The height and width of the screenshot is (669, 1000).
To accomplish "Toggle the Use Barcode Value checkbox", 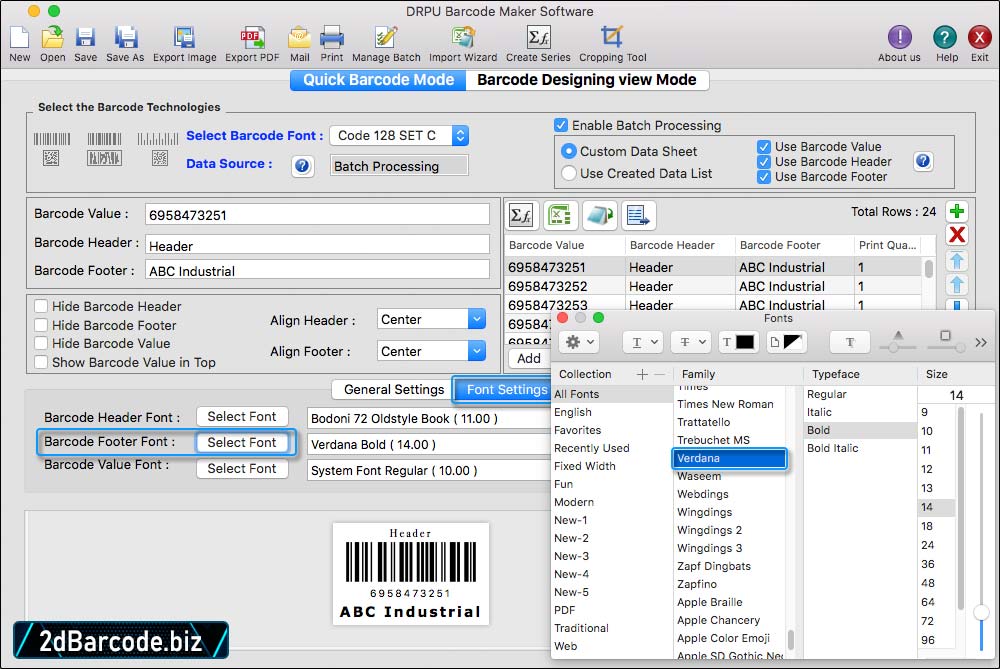I will 763,147.
